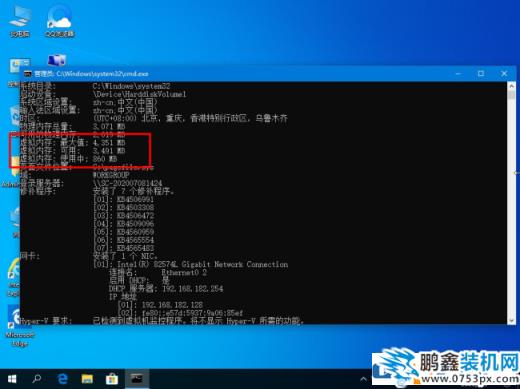Click the 3,071 MB physical memory value

109,127
